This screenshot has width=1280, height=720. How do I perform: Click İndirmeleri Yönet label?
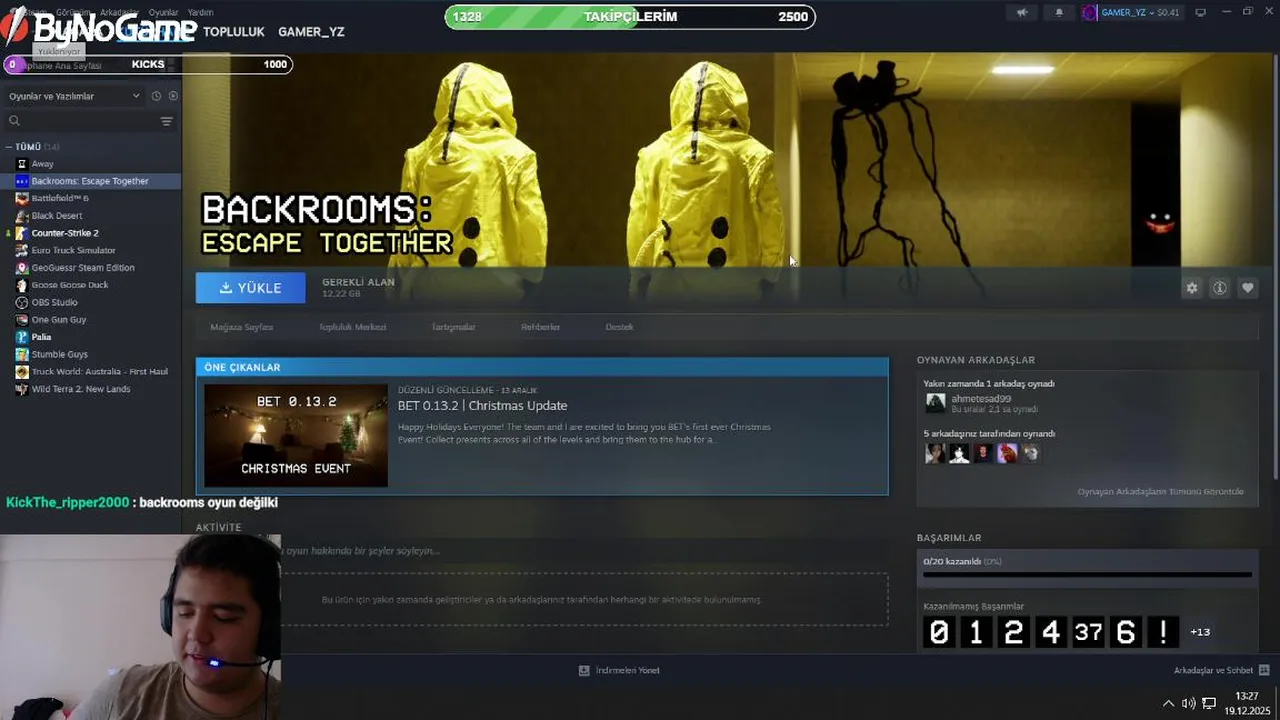click(x=627, y=670)
